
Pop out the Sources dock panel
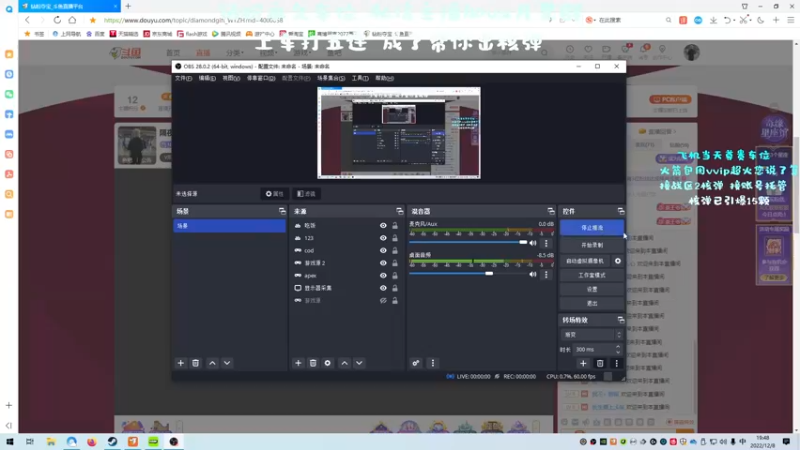pos(399,211)
